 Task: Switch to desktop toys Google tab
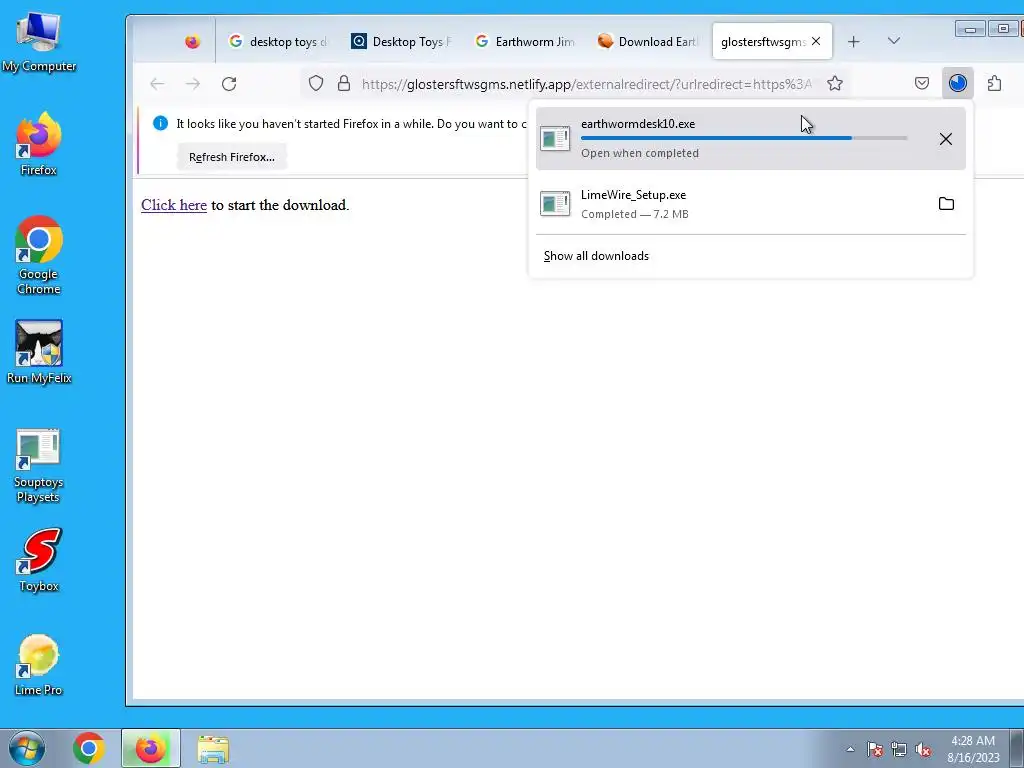(278, 42)
